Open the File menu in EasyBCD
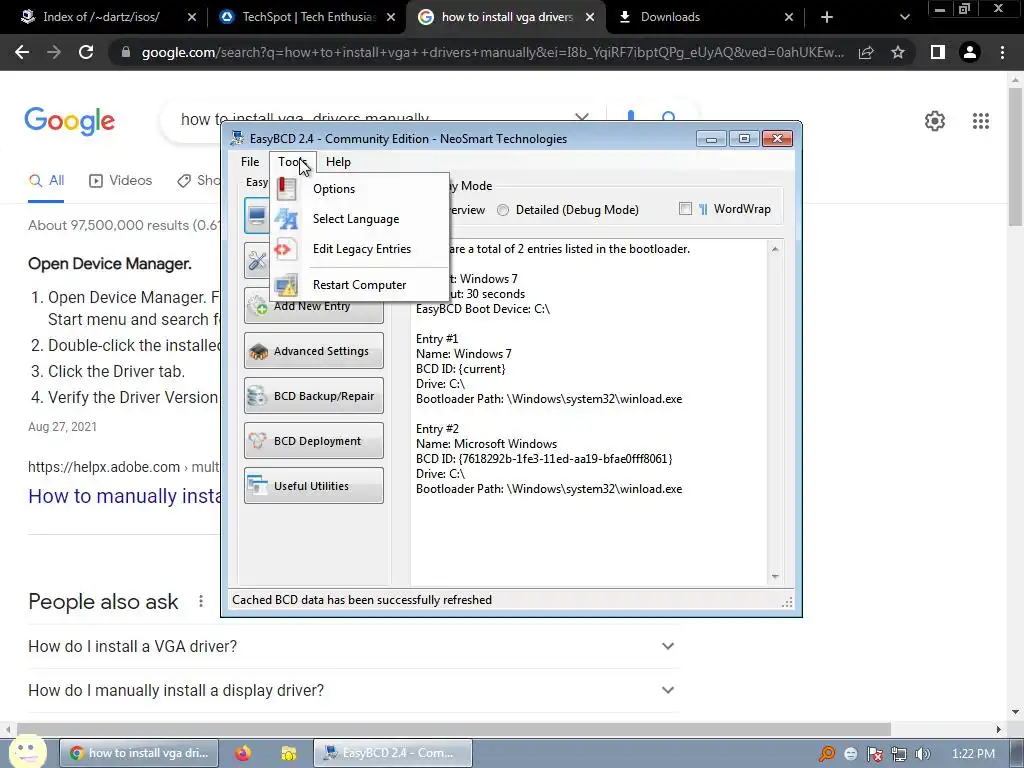 coord(250,162)
